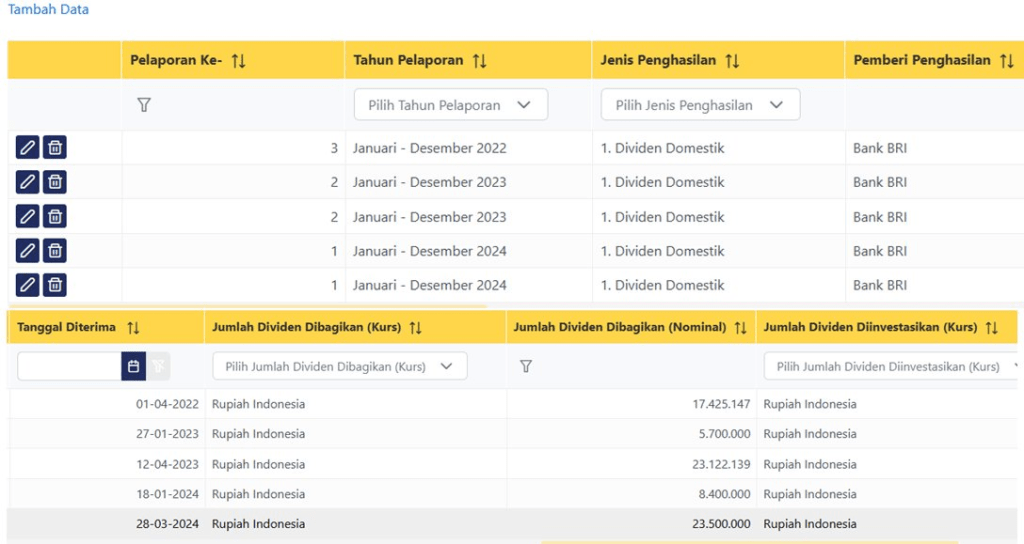
Task: Click the Jenis Penghasilan column header
Action: [658, 61]
